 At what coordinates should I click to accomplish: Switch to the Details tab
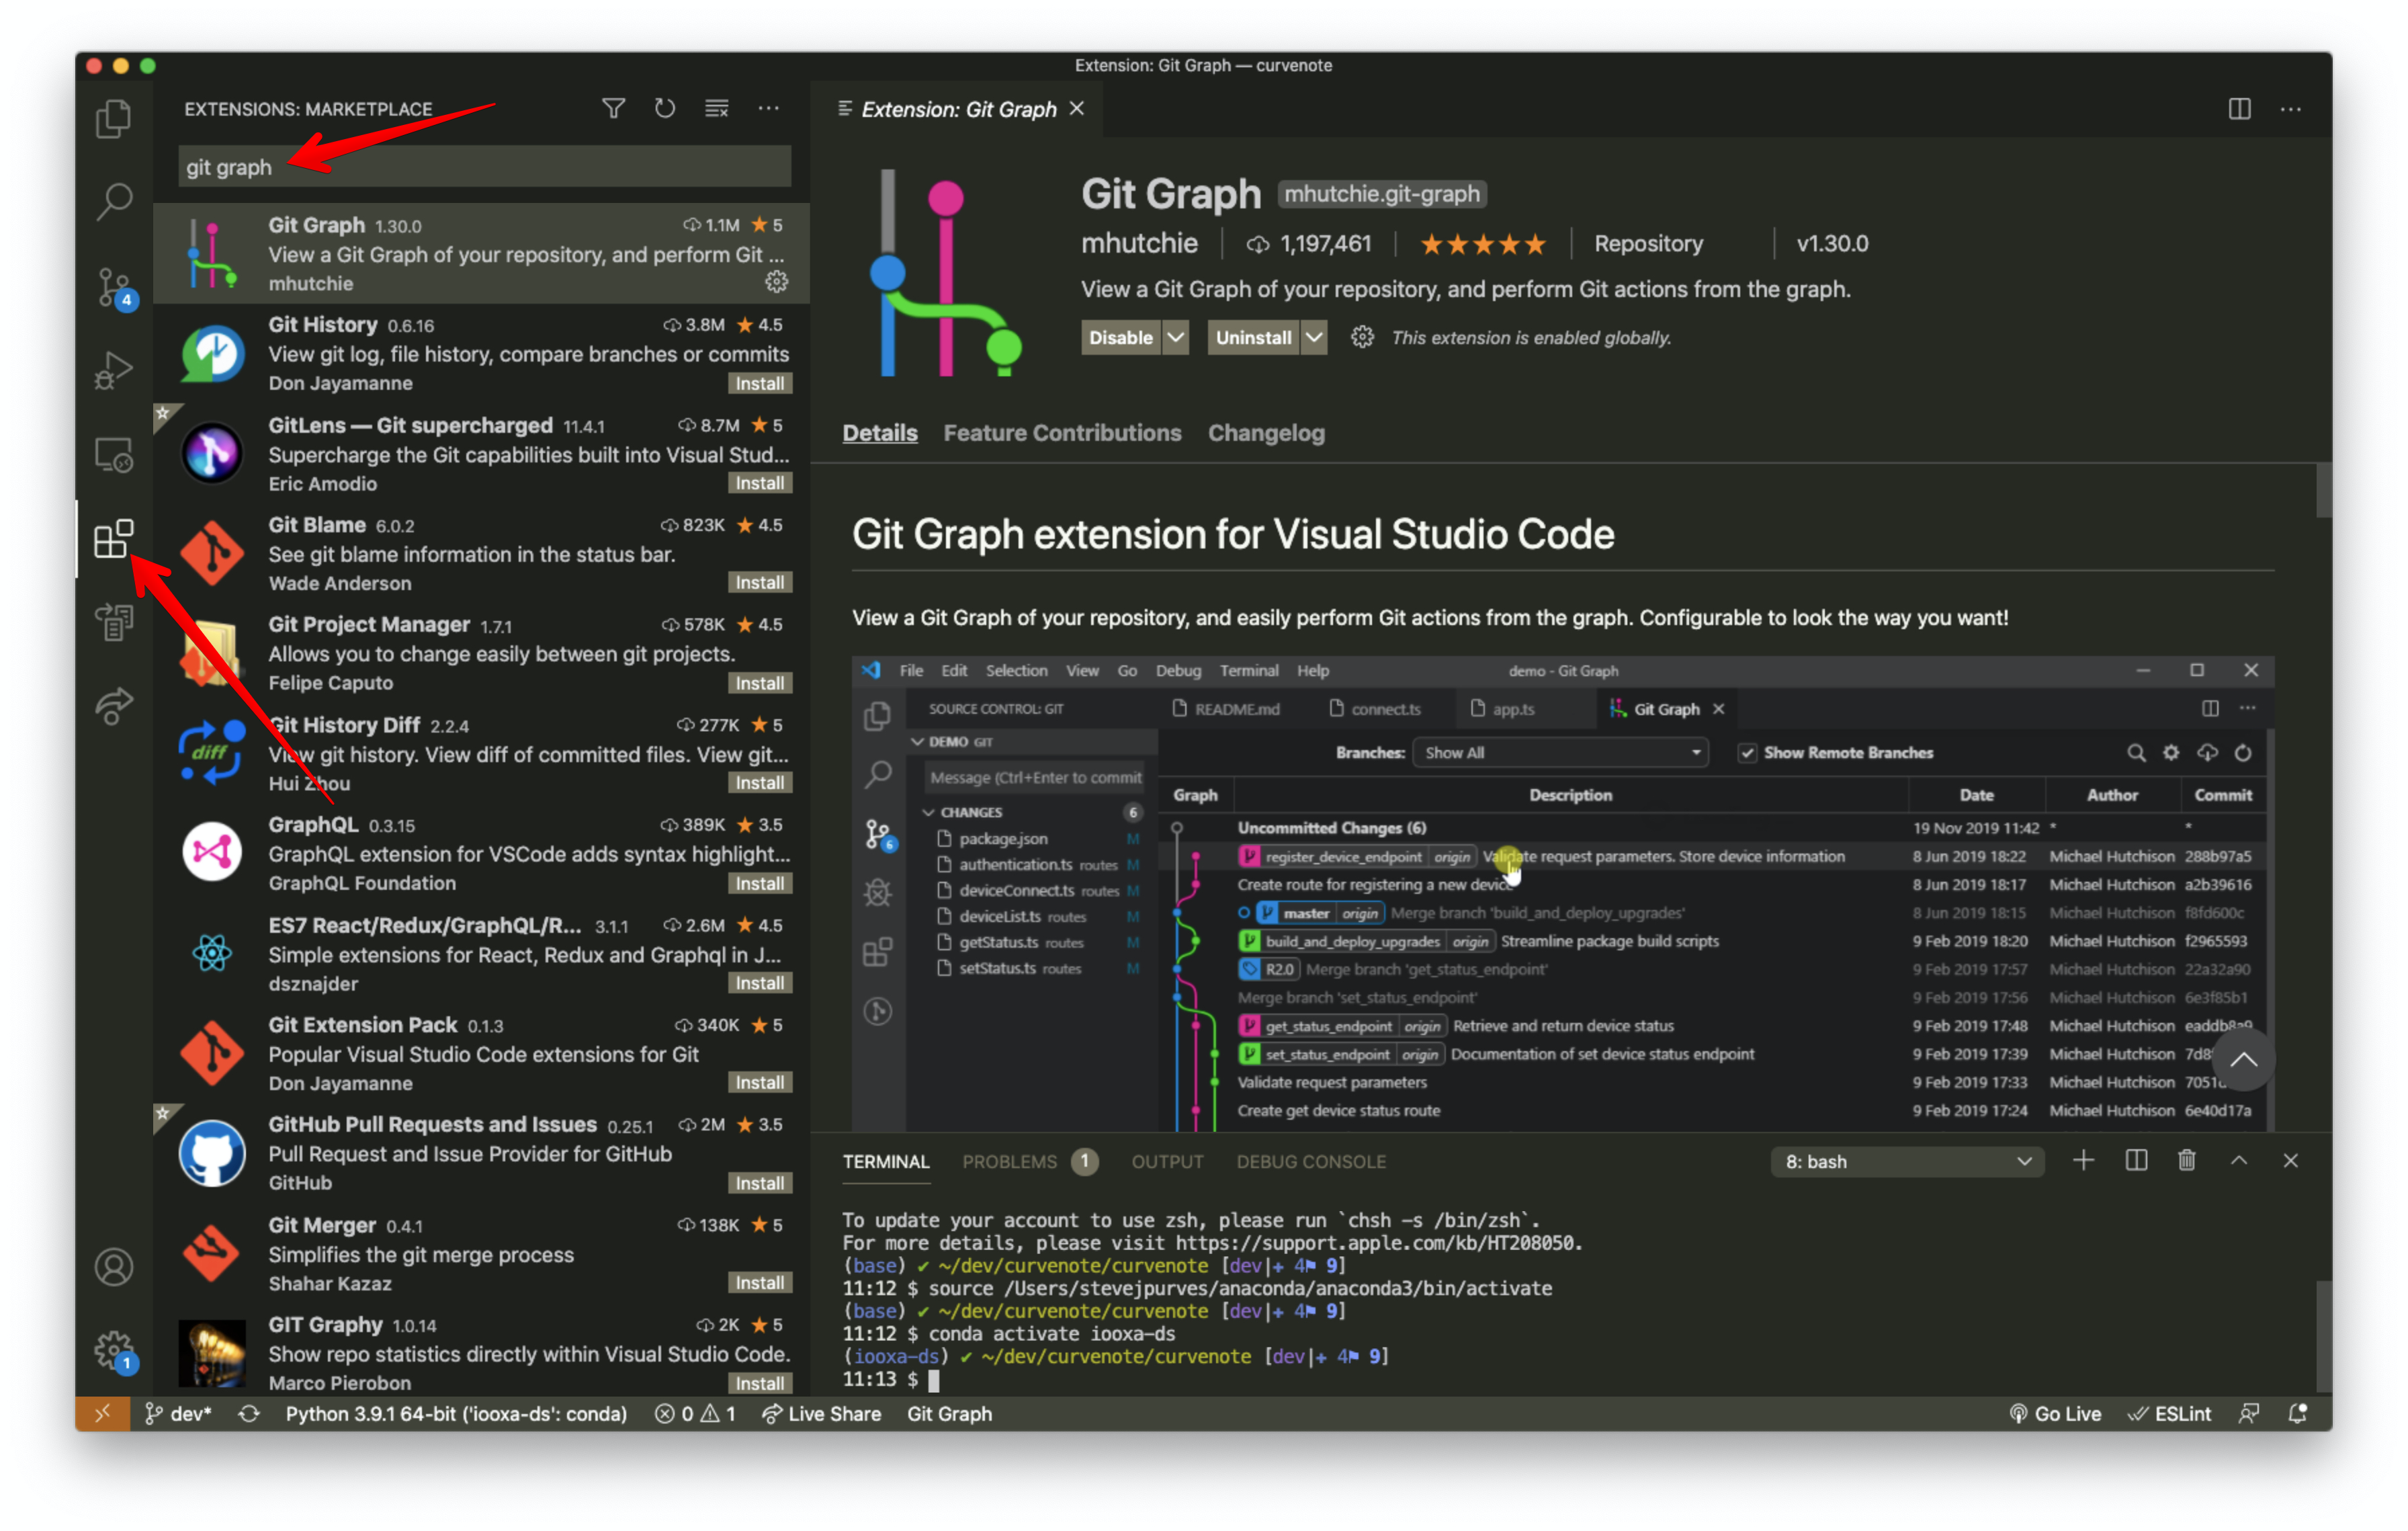click(879, 433)
